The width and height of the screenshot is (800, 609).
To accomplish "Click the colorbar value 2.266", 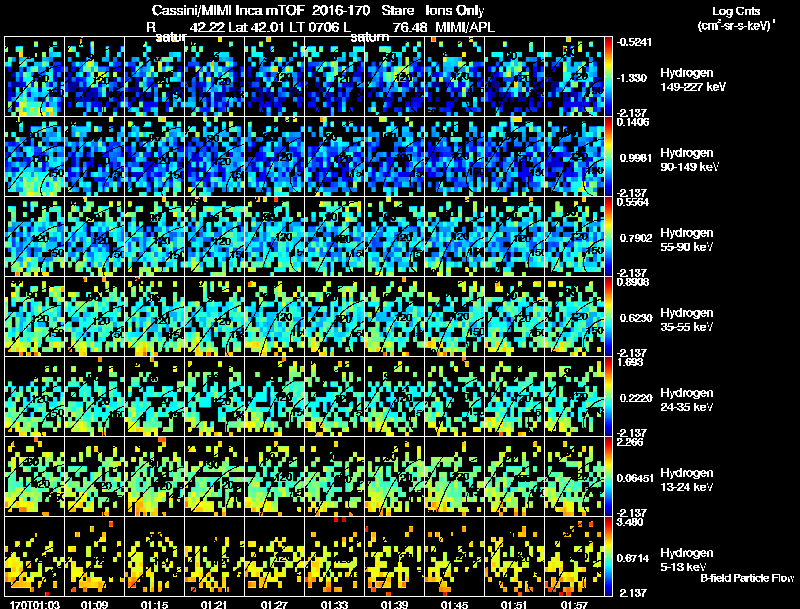I will 630,442.
